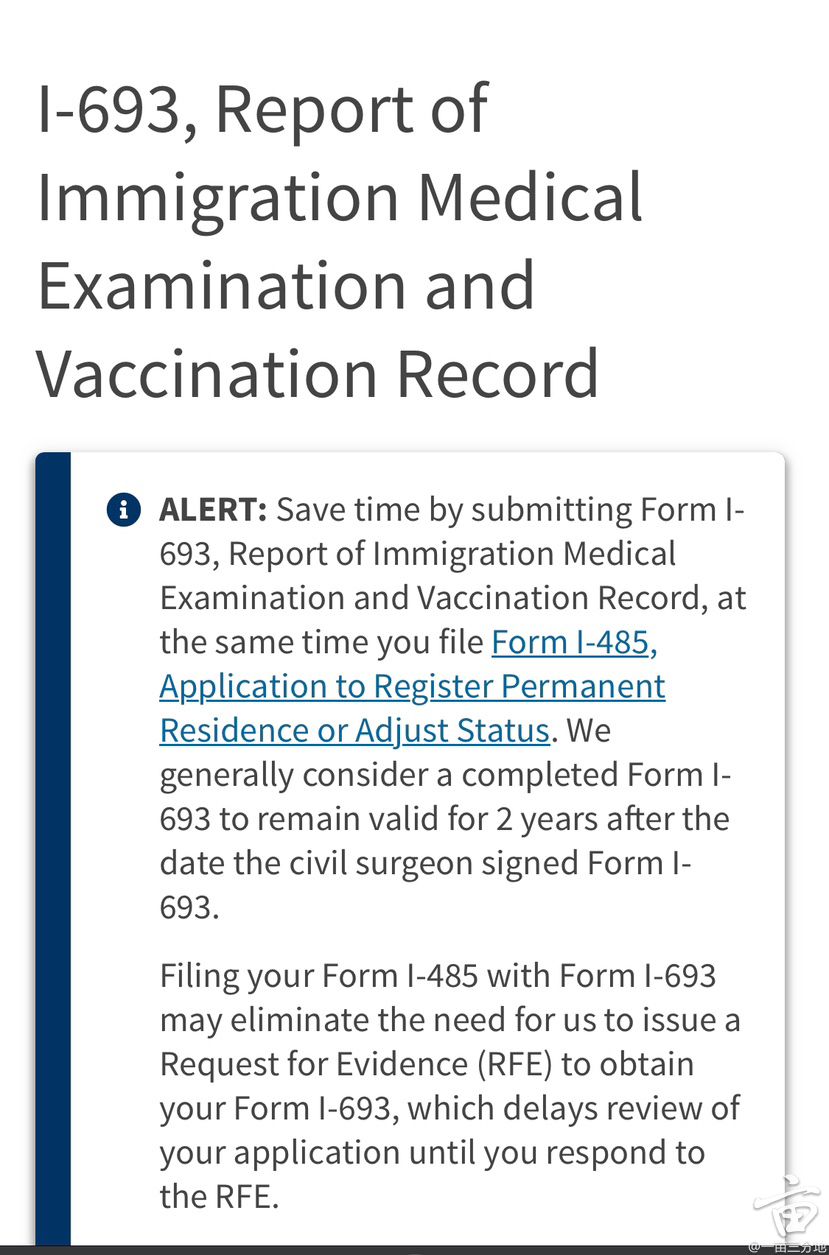Click the closing 'the RFE.' text

pos(219,1195)
